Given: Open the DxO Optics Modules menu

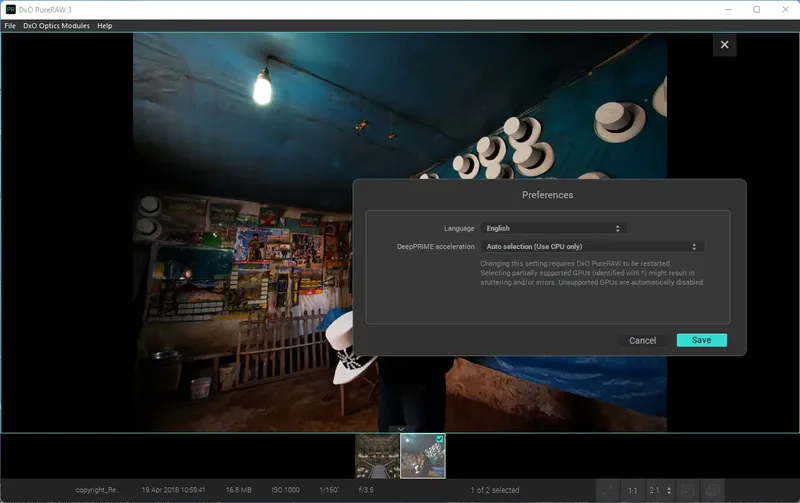Looking at the screenshot, I should coord(56,25).
